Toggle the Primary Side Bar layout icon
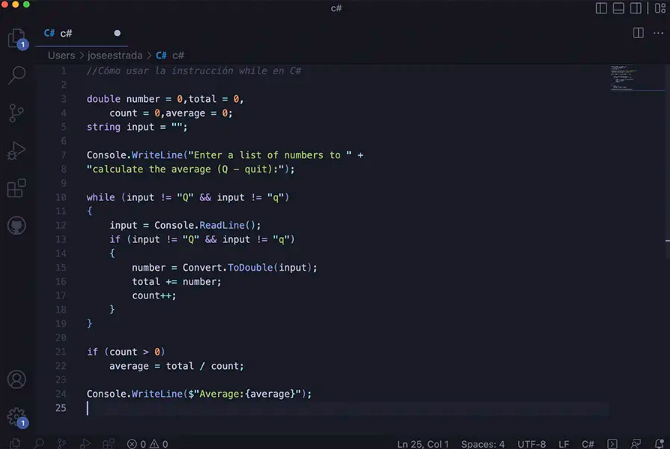Viewport: 670px width, 449px height. click(601, 8)
